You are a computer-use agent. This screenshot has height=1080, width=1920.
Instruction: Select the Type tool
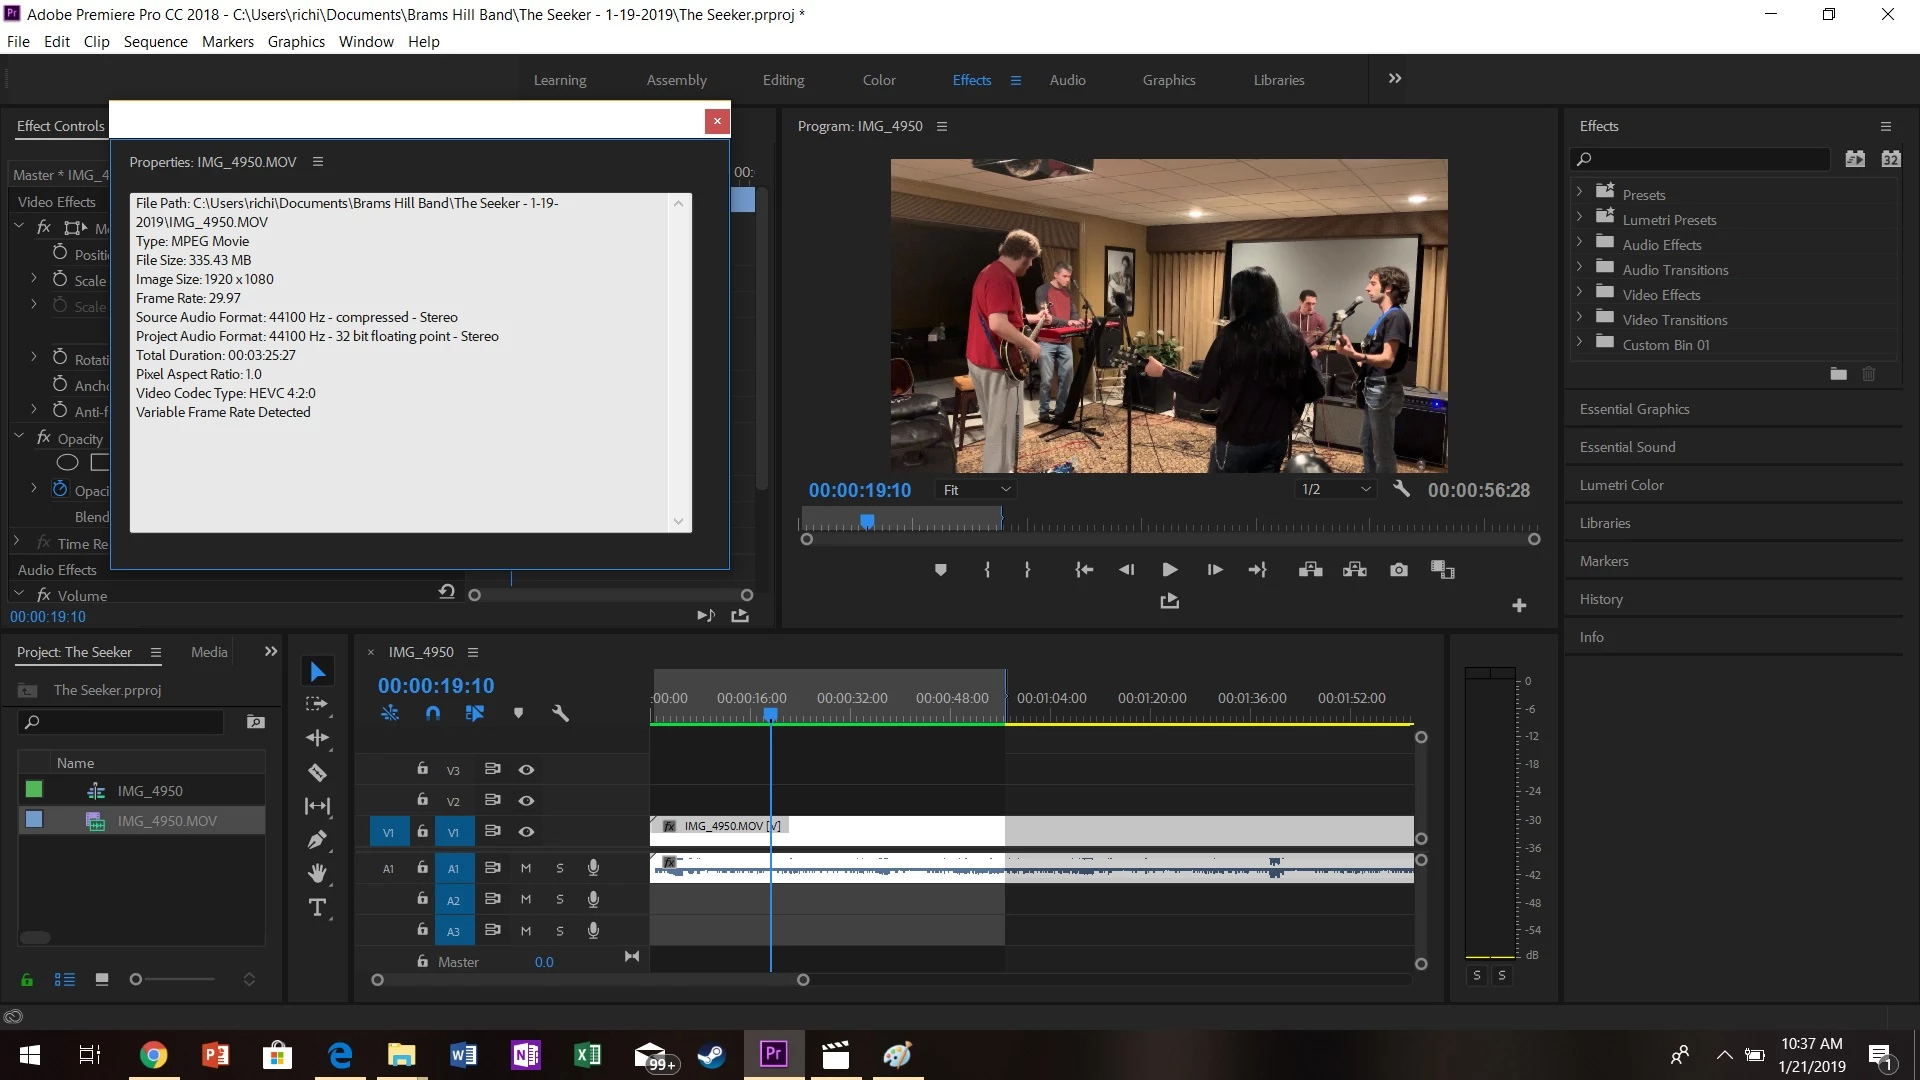(x=317, y=908)
